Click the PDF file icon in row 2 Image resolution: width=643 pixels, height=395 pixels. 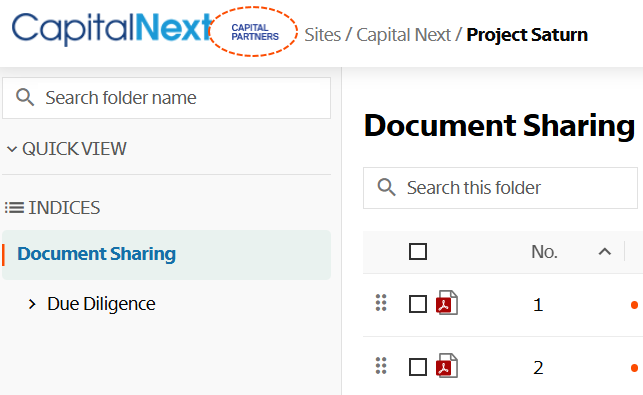[447, 366]
